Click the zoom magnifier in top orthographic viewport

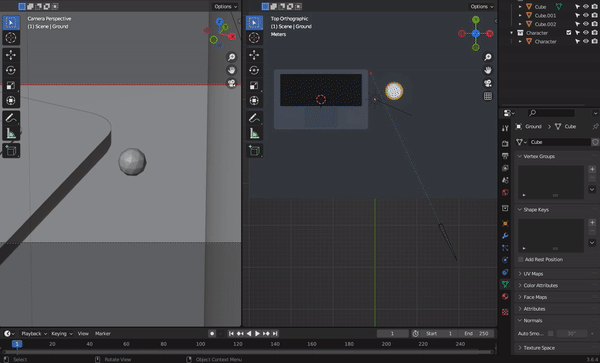(x=488, y=57)
